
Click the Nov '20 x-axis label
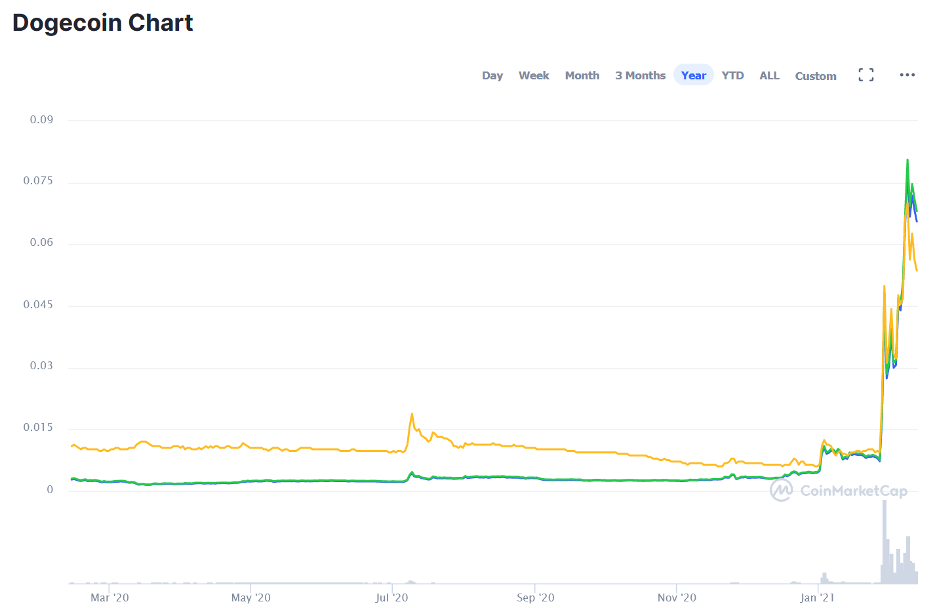click(677, 597)
